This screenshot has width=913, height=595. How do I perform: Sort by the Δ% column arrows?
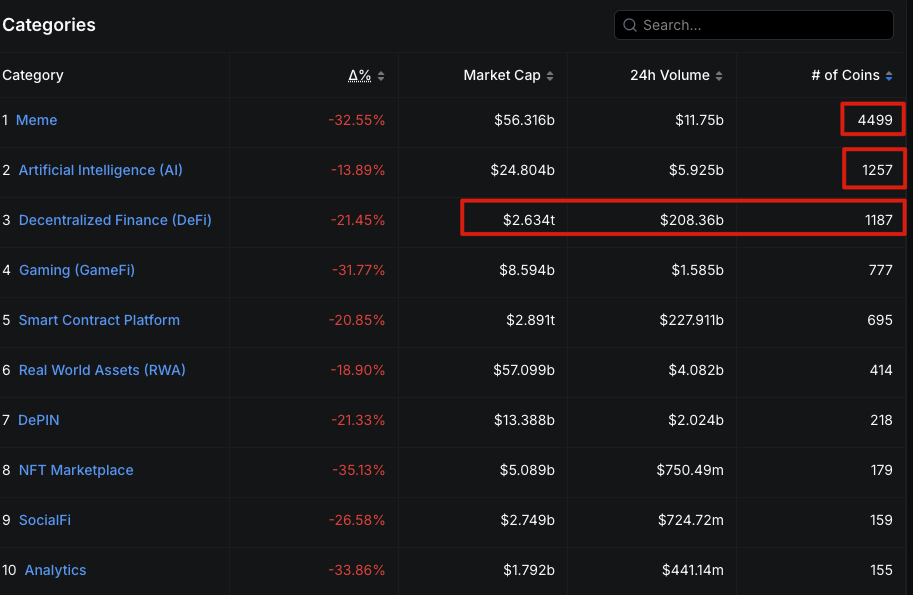tap(381, 76)
